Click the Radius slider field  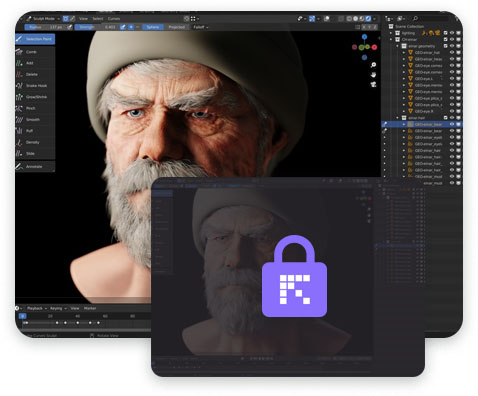[x=45, y=27]
